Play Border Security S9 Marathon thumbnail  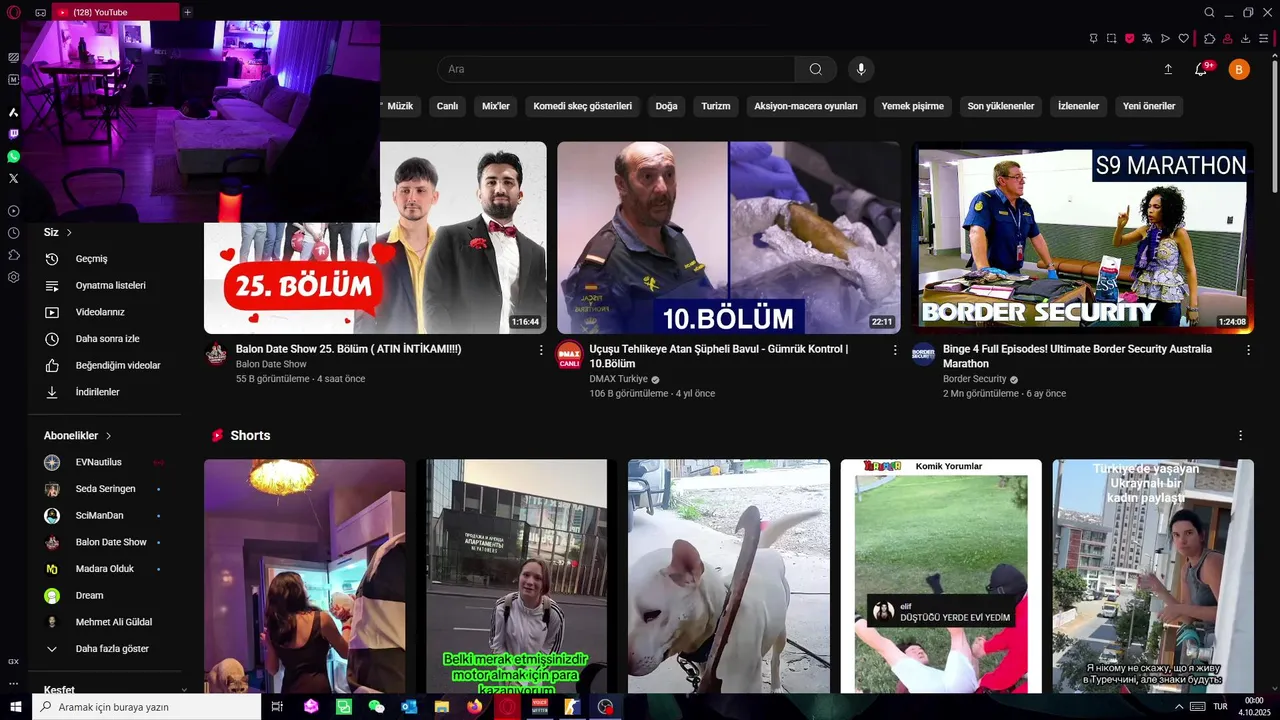click(1082, 238)
